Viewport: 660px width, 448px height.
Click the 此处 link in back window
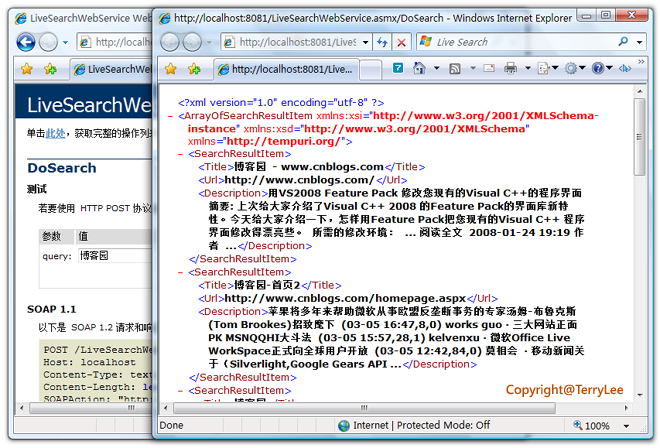(55, 133)
